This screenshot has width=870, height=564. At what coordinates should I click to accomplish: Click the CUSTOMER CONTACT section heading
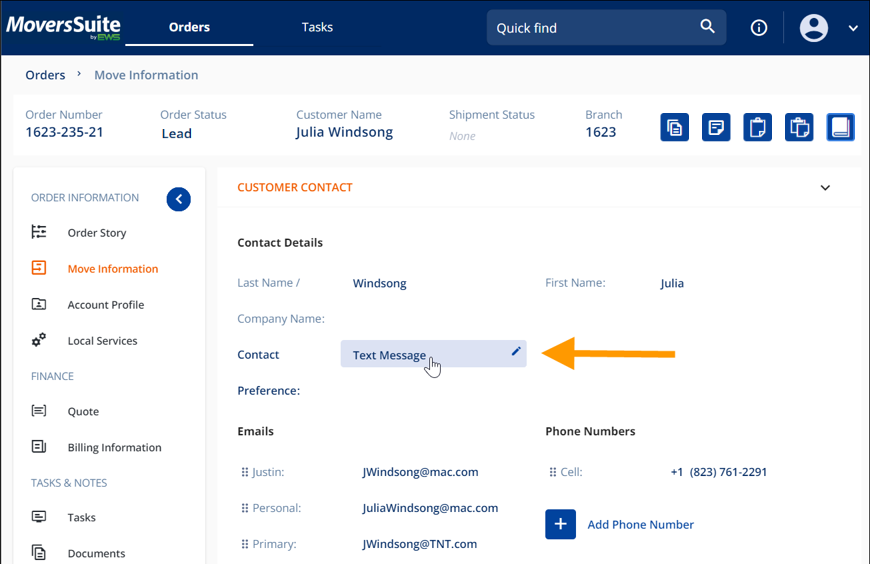click(x=295, y=188)
